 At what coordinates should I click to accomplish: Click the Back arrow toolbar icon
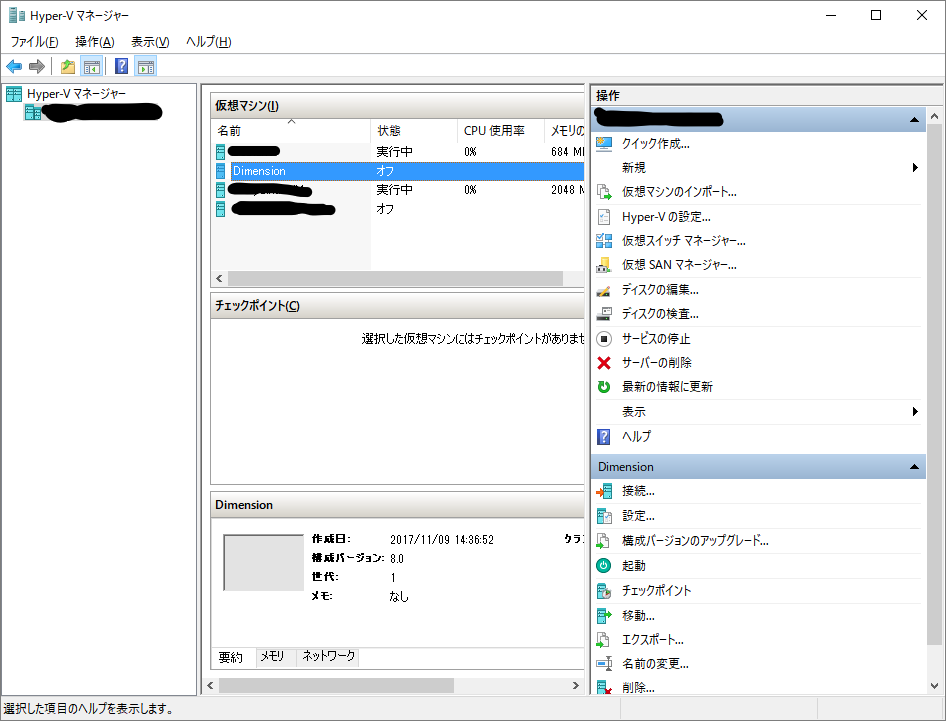[x=14, y=66]
